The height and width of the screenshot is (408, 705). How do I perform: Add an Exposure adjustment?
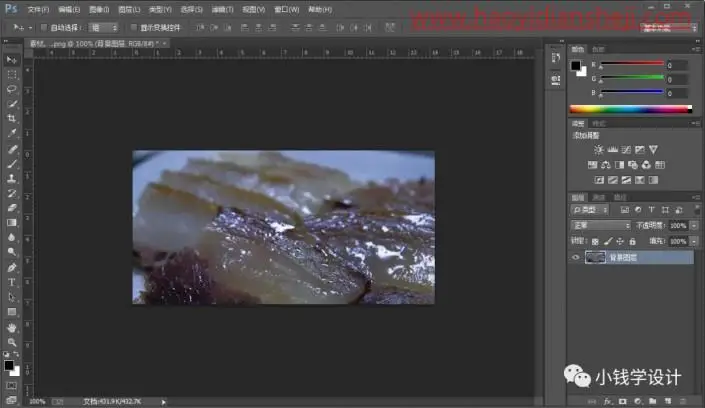coord(640,149)
